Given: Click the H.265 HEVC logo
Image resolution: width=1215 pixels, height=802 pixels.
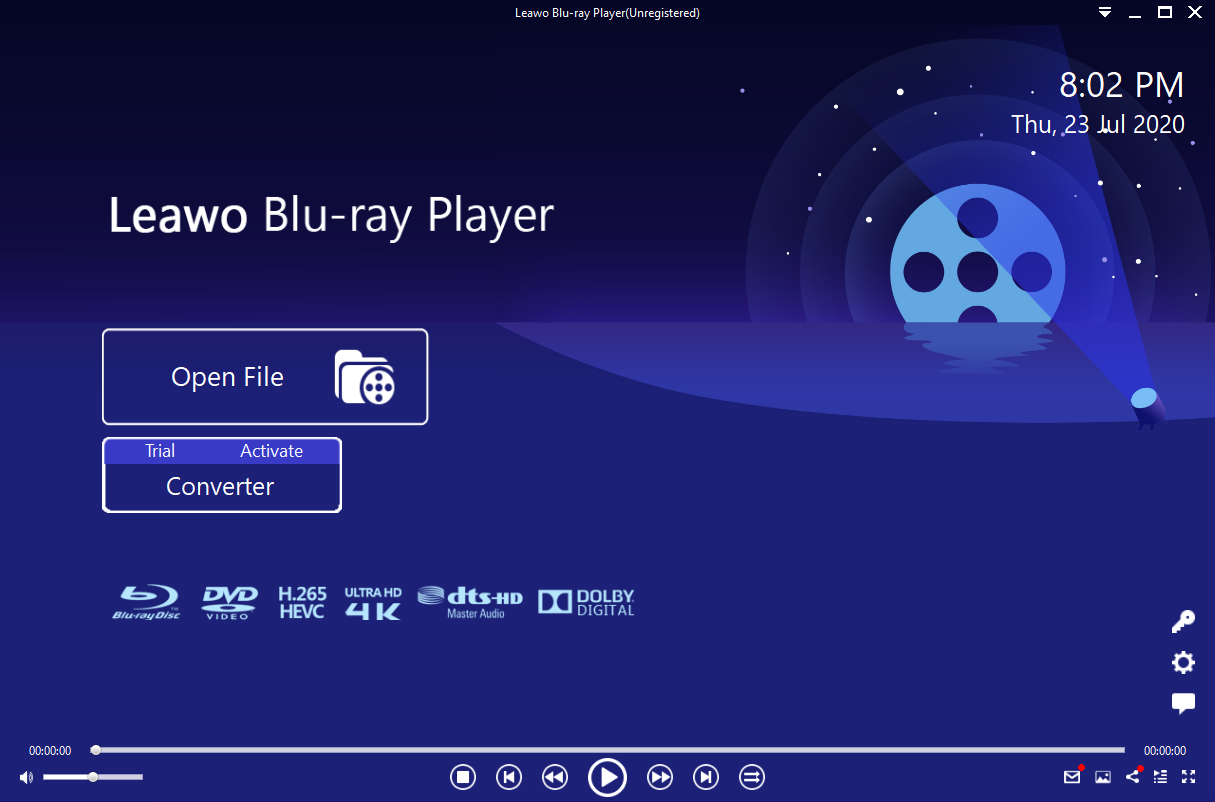Looking at the screenshot, I should tap(302, 602).
